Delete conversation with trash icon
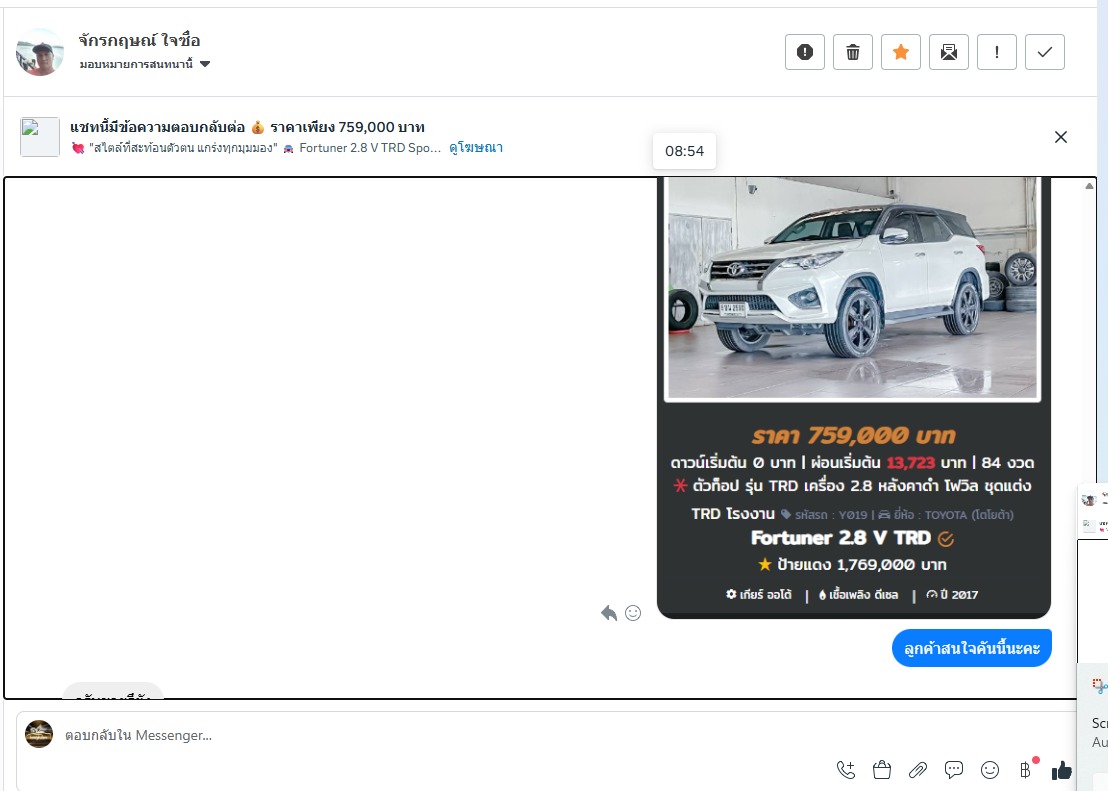This screenshot has height=791, width=1108. pyautogui.click(x=852, y=52)
